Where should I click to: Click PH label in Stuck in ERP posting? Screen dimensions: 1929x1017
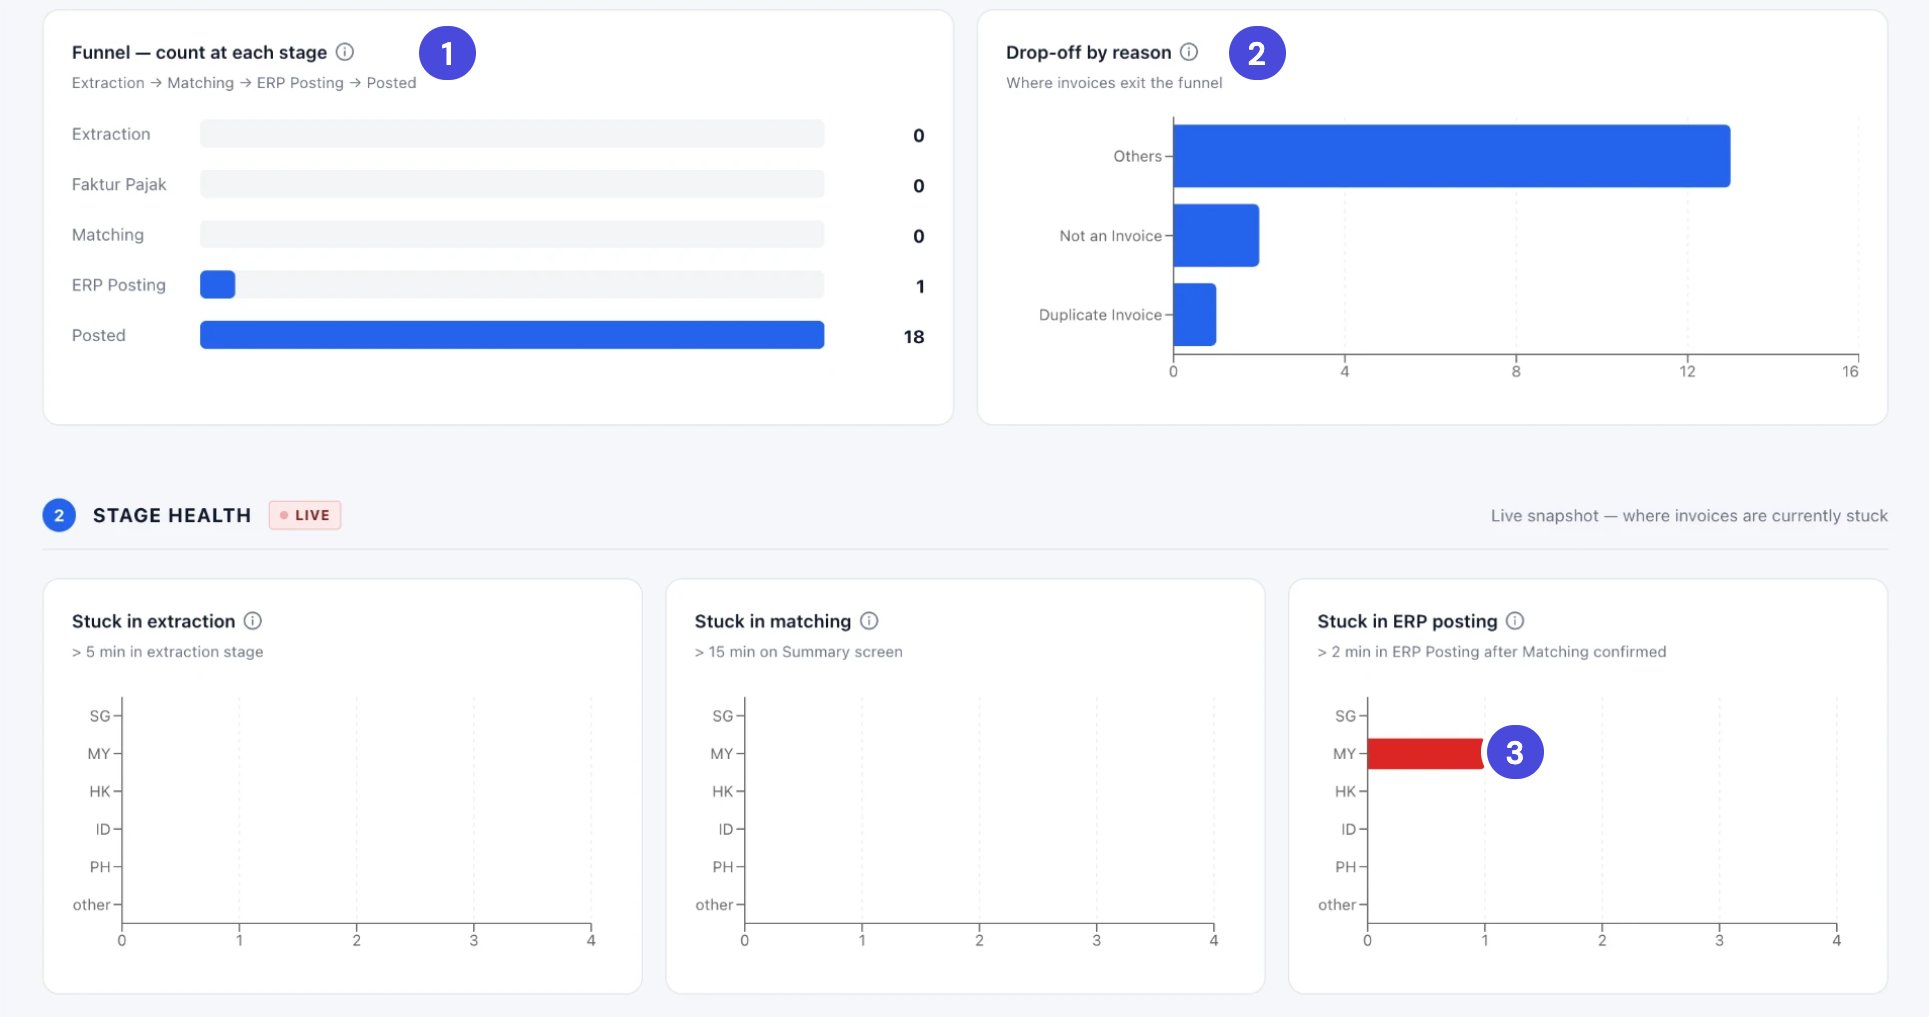coord(1346,867)
